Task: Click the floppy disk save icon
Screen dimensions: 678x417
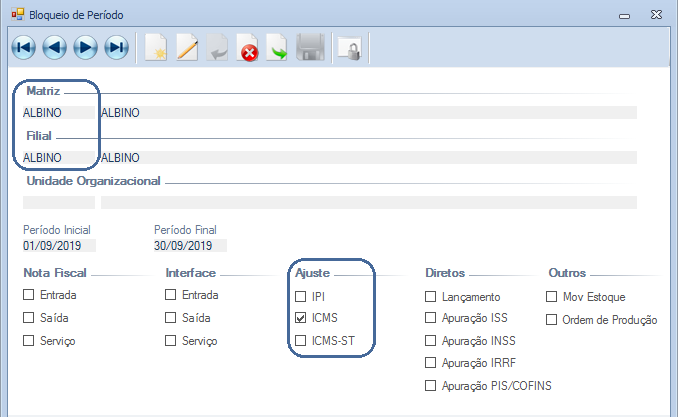Action: pyautogui.click(x=310, y=47)
